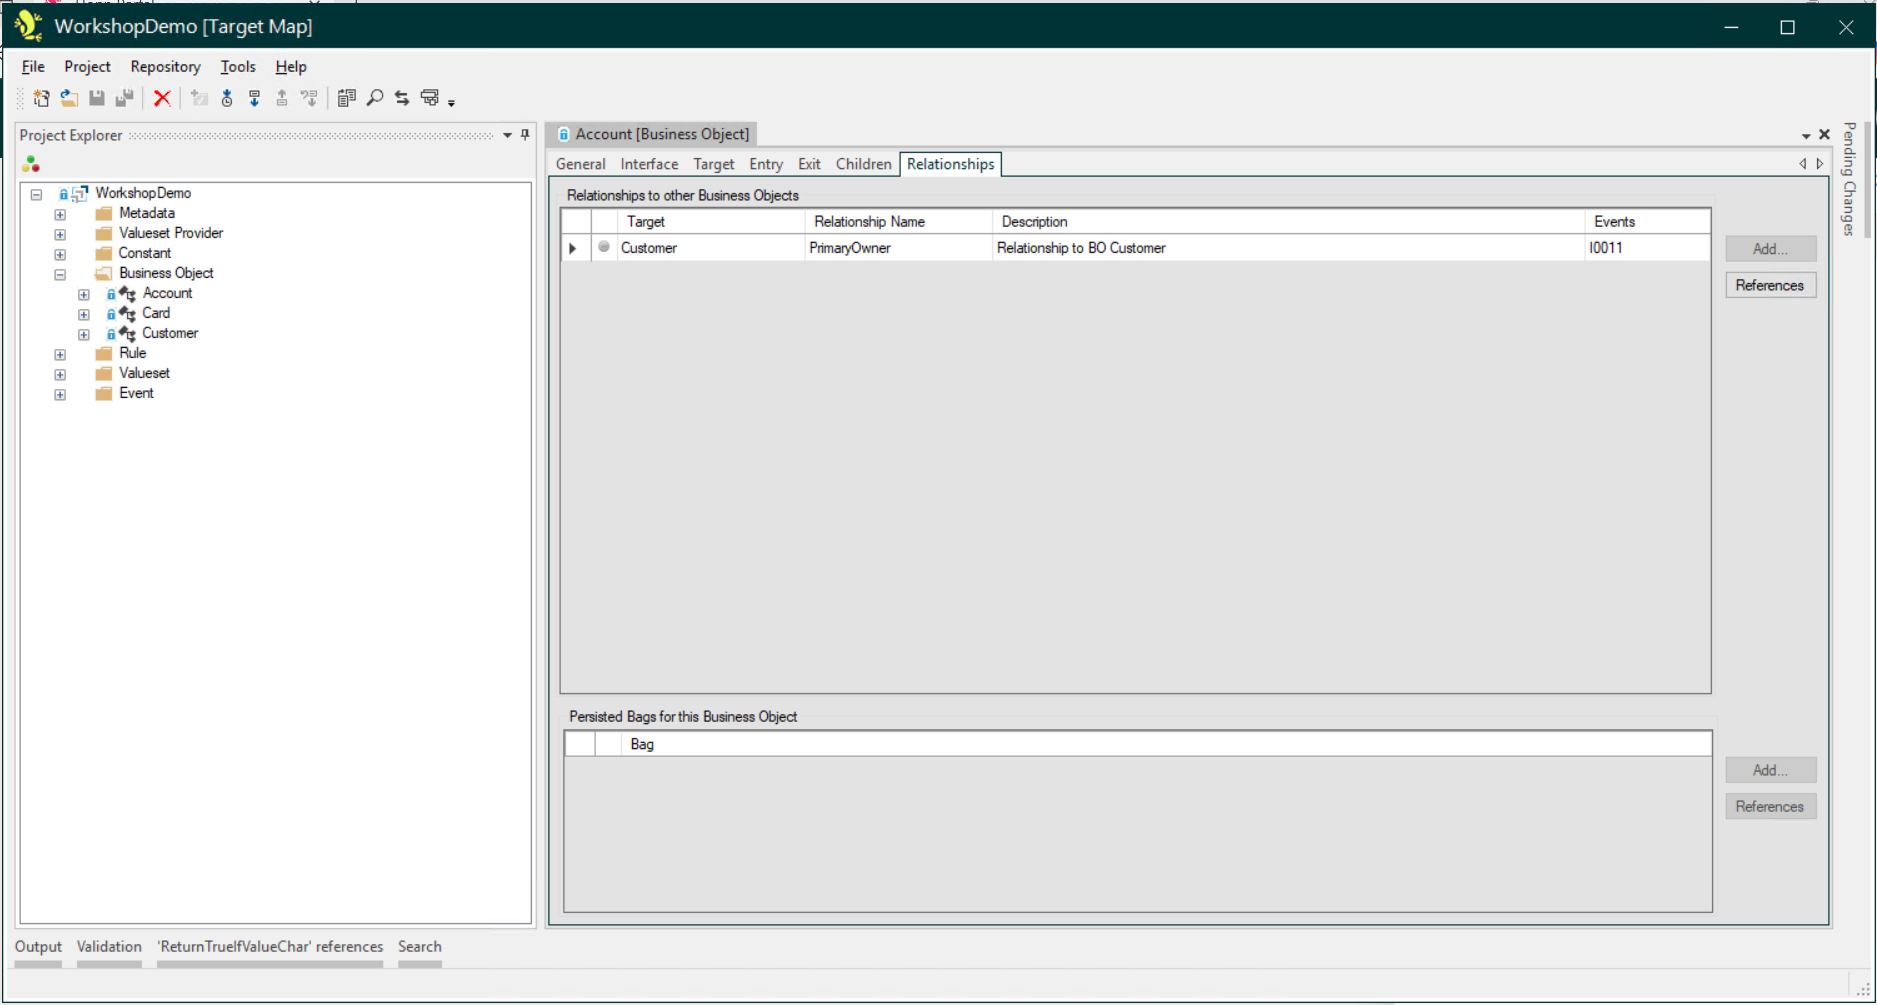The width and height of the screenshot is (1877, 1005).
Task: Click the red X delete icon
Action: coord(162,98)
